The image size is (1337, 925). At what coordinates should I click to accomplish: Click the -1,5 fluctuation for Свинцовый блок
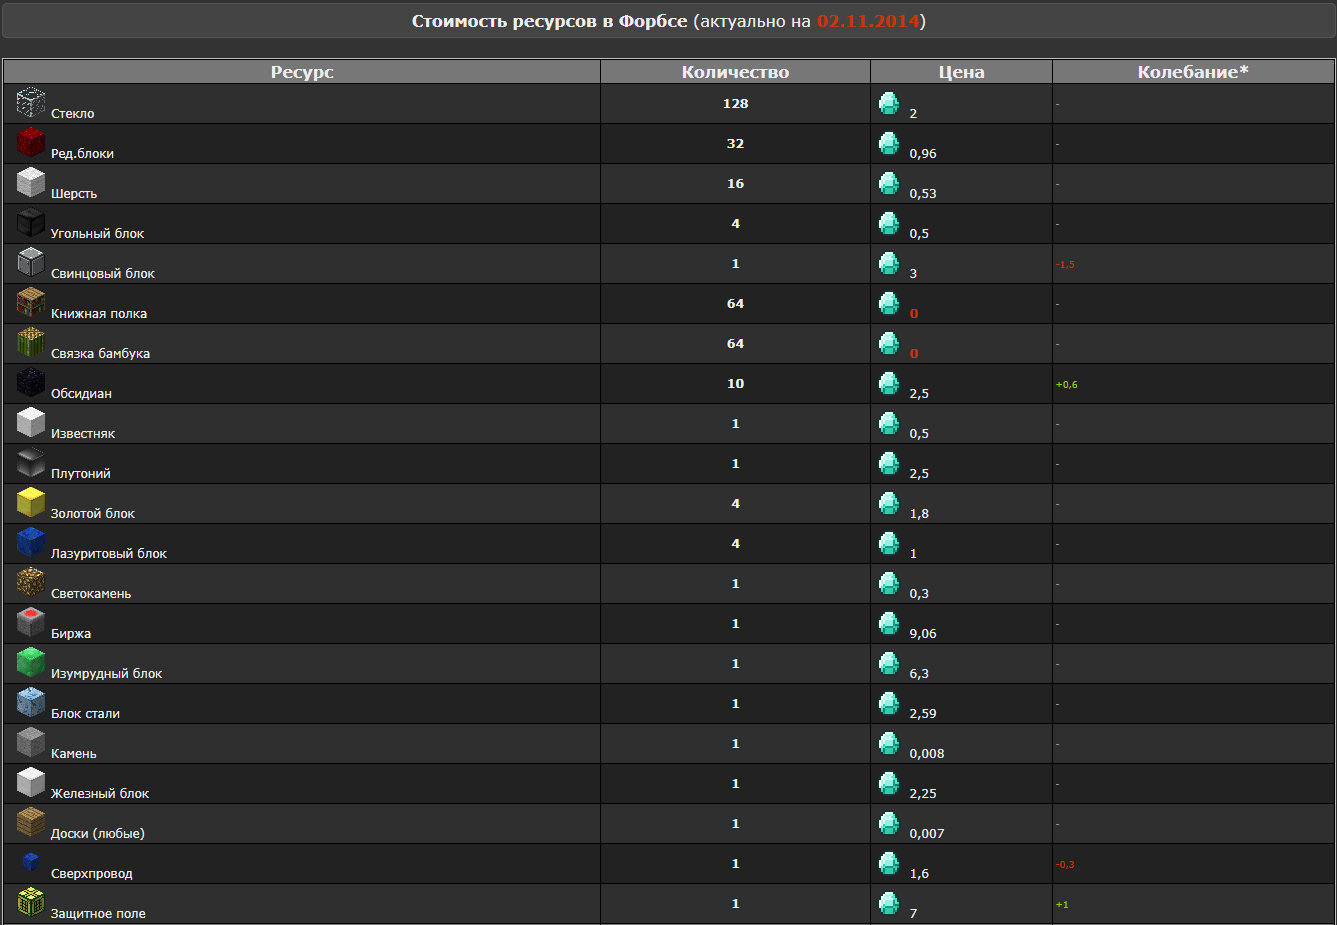click(1065, 265)
